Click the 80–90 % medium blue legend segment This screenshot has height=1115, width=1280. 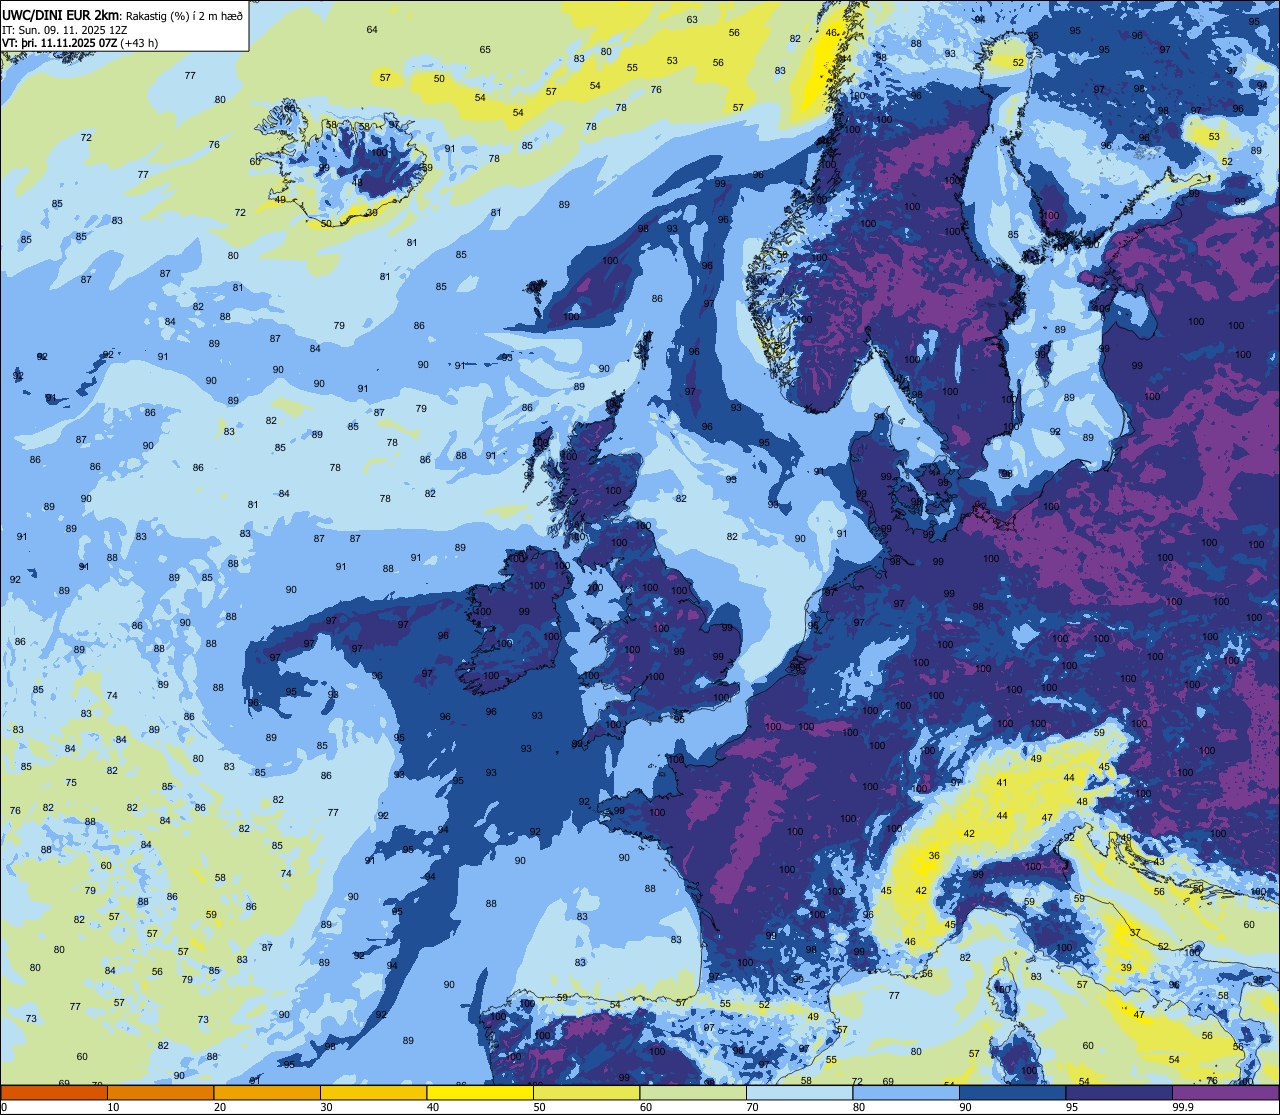pyautogui.click(x=906, y=1092)
